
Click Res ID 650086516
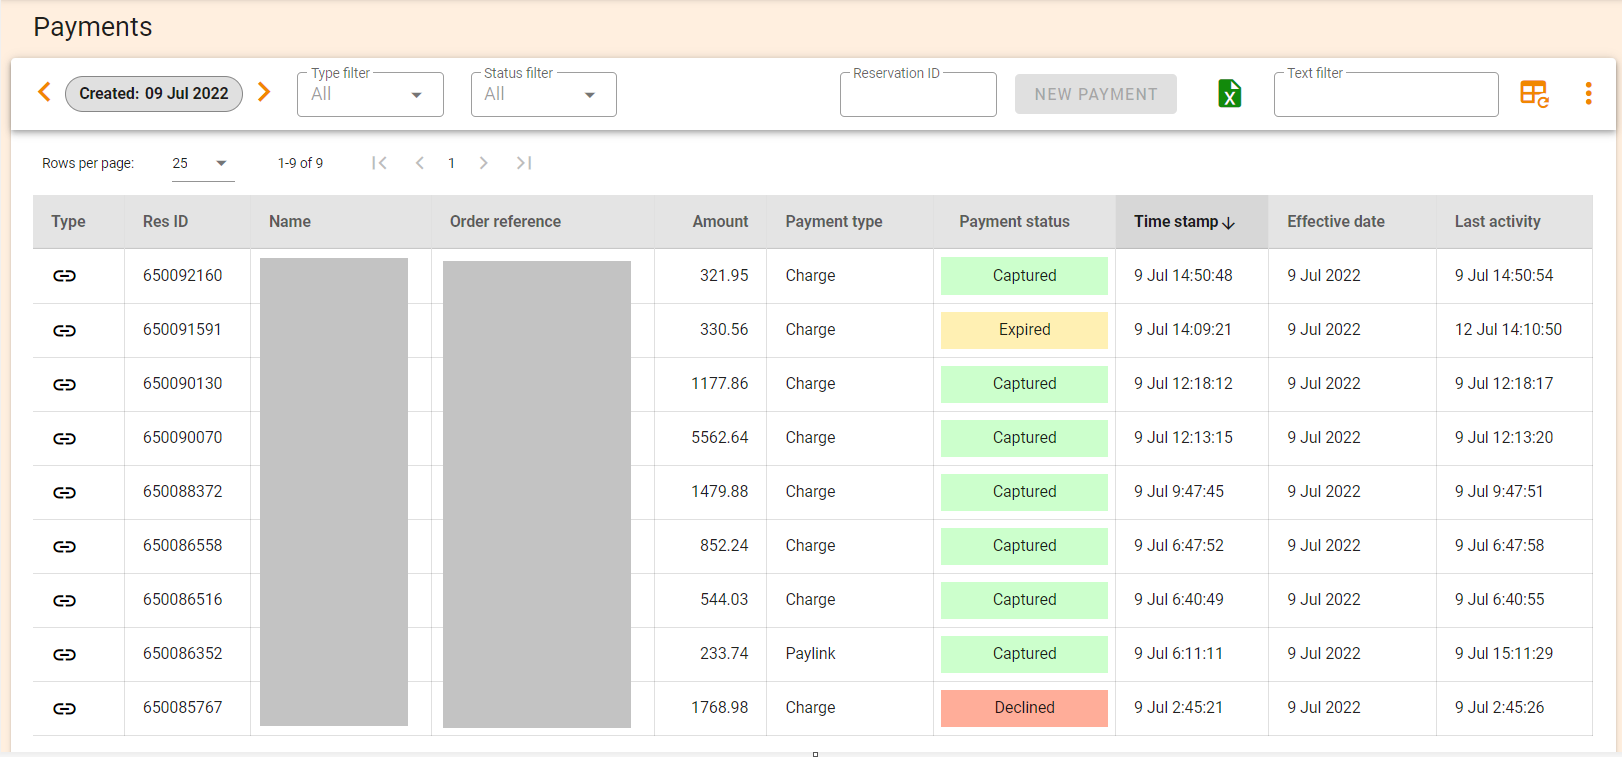(182, 599)
